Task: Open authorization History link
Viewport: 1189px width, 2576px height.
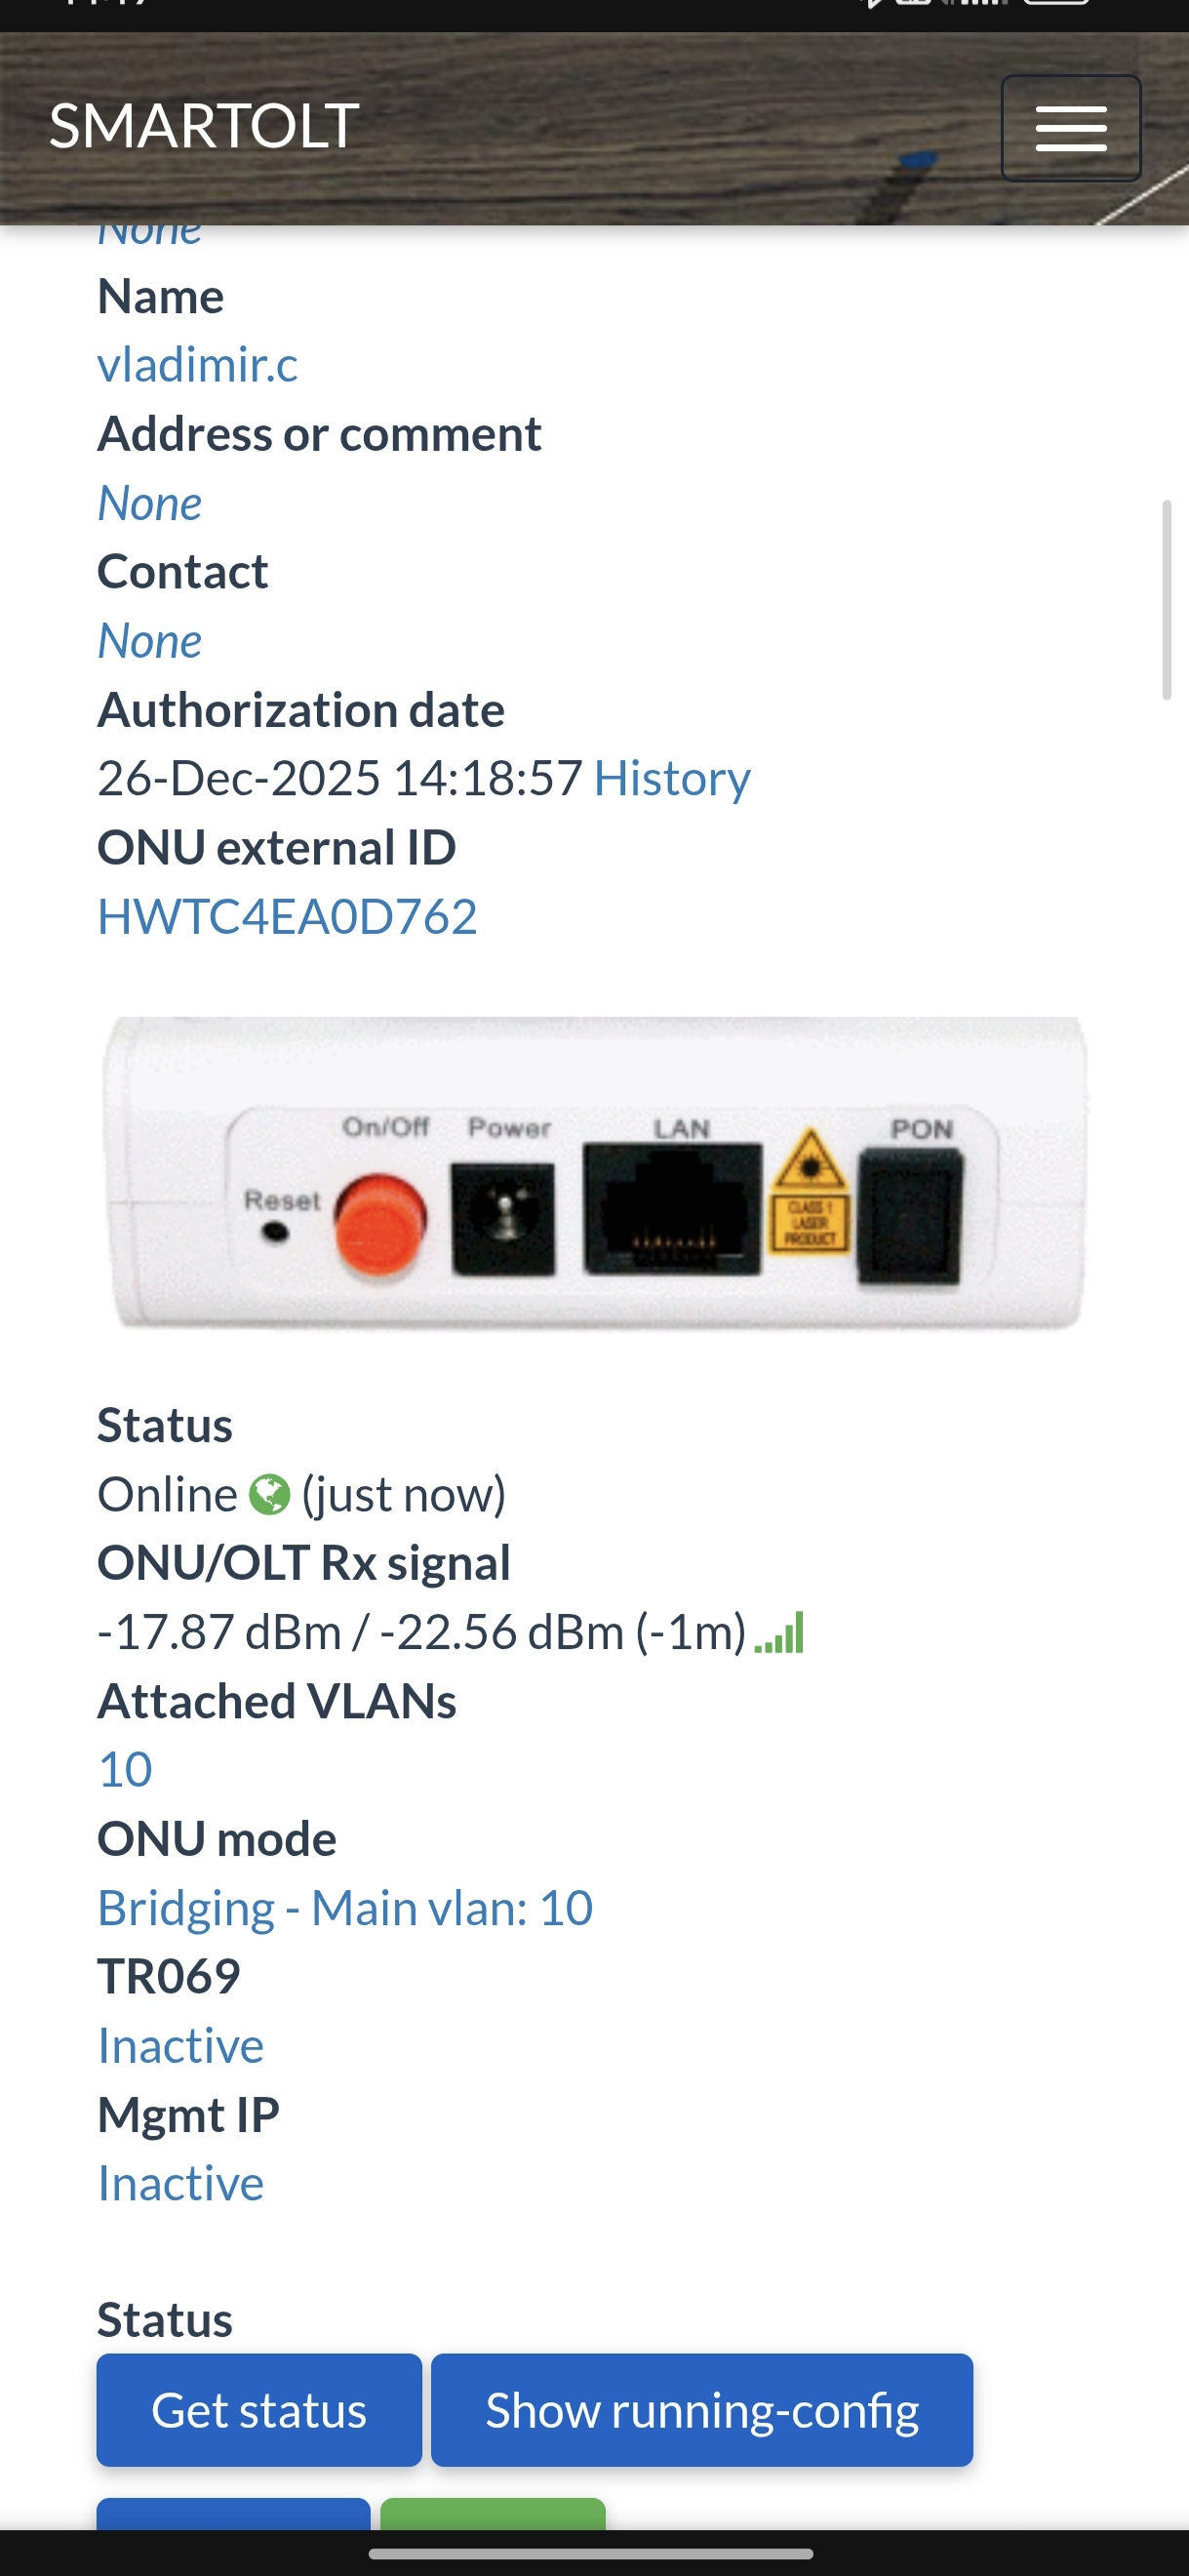Action: (672, 778)
